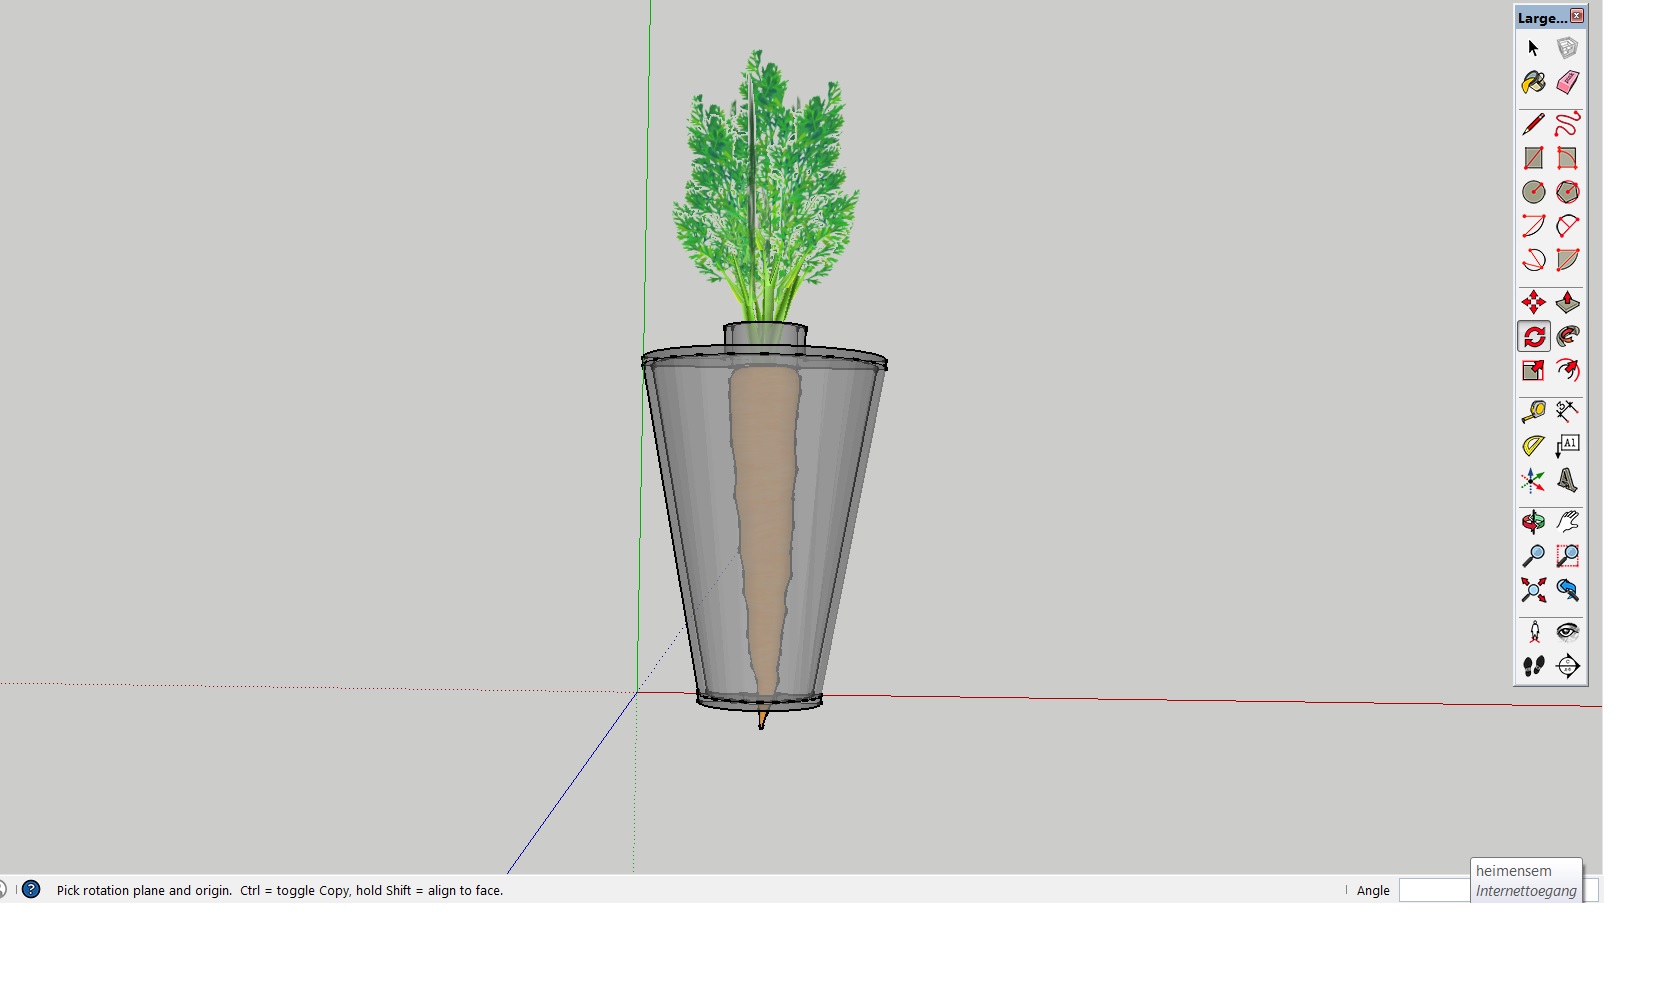This screenshot has height=1002, width=1680.
Task: Select the Polygon tool
Action: coord(1567,192)
